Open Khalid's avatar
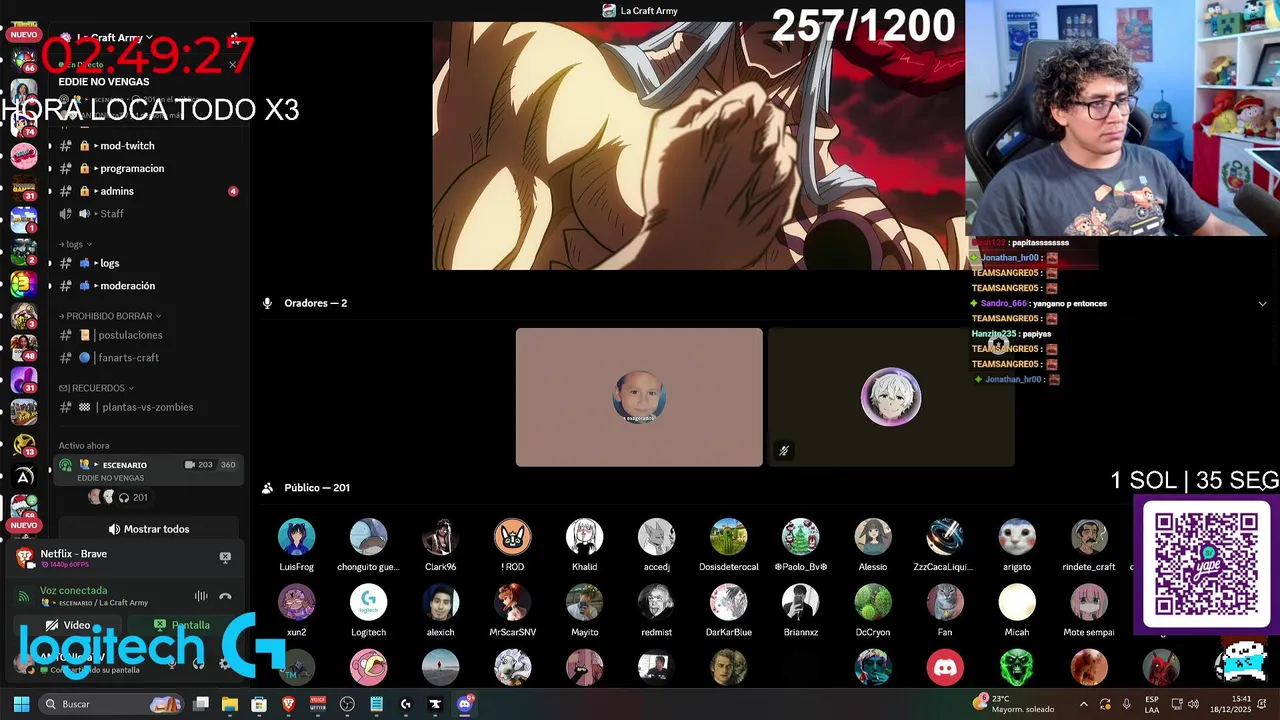Image resolution: width=1280 pixels, height=720 pixels. [x=584, y=537]
